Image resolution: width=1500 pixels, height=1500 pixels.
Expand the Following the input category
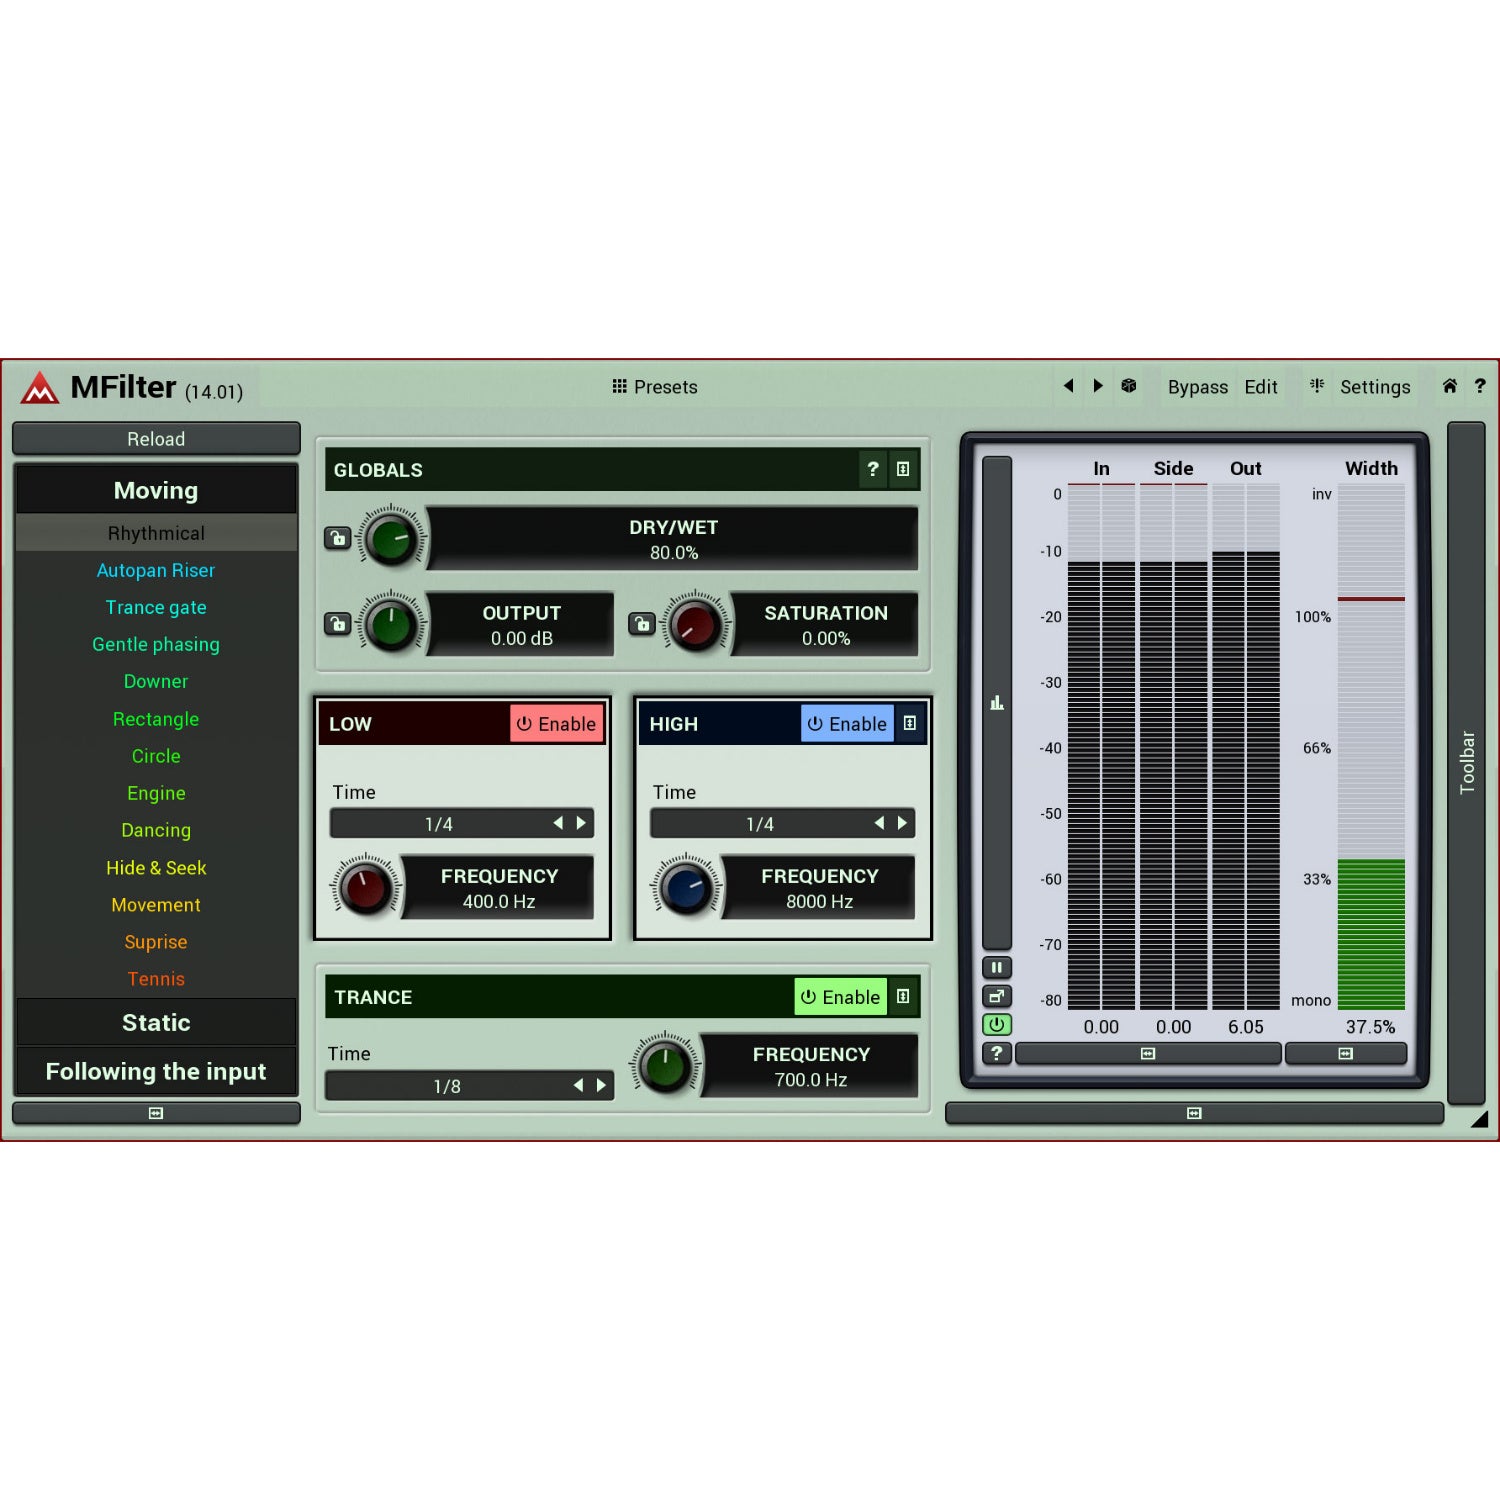[156, 1072]
